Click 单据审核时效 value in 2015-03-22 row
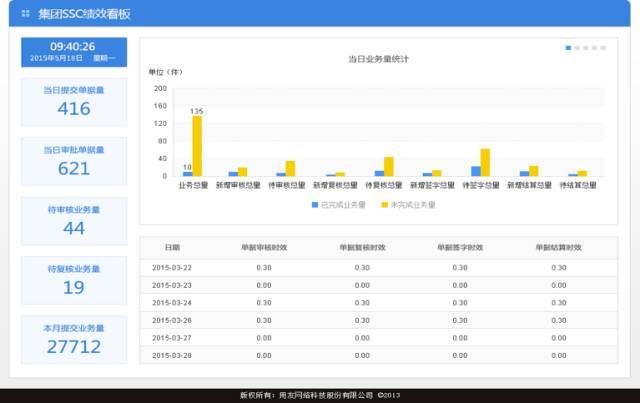 [264, 268]
